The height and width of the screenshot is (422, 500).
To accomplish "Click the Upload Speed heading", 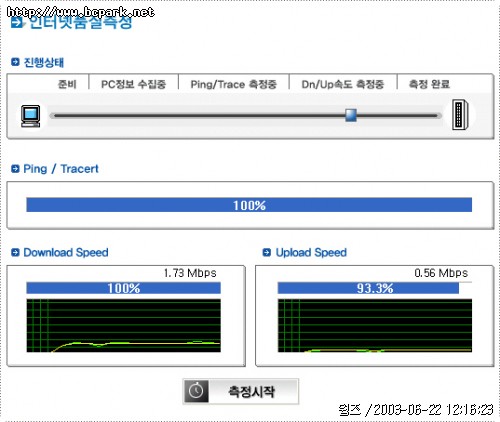I will pyautogui.click(x=311, y=252).
